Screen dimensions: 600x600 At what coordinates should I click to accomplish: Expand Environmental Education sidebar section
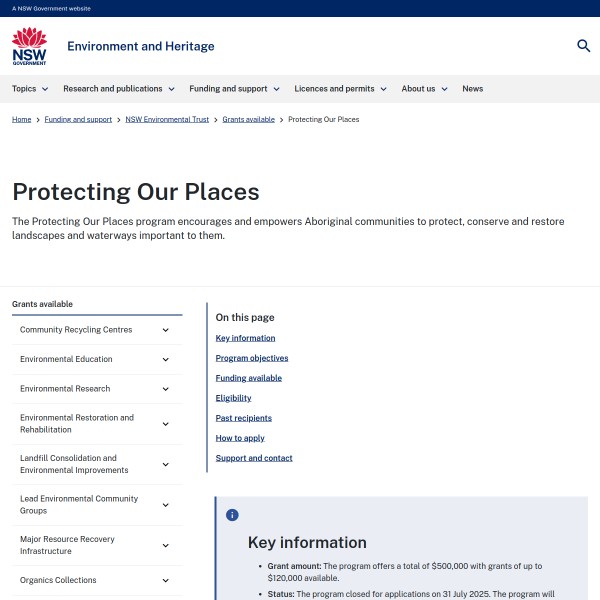coord(166,359)
